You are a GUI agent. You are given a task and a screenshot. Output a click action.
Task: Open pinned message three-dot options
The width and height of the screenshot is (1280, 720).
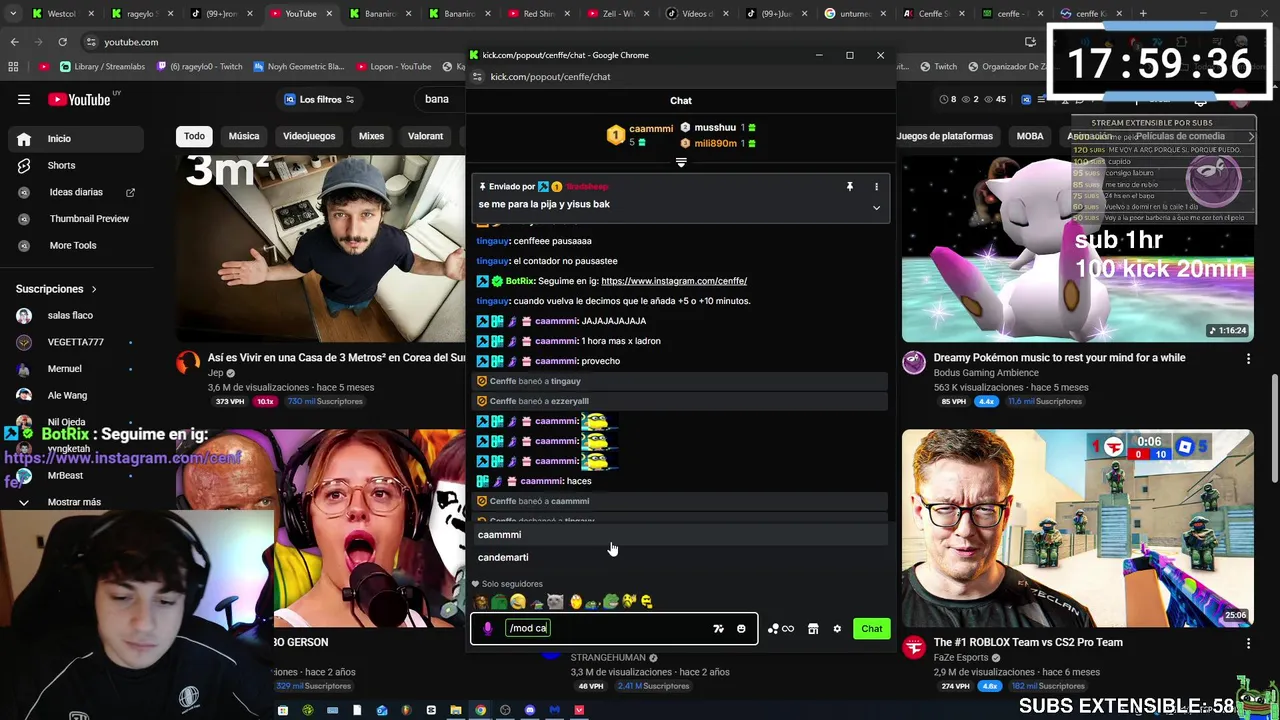(x=876, y=187)
